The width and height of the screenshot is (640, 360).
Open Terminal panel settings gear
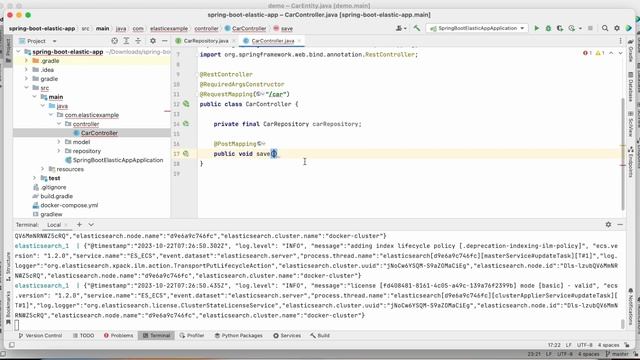[x=608, y=224]
